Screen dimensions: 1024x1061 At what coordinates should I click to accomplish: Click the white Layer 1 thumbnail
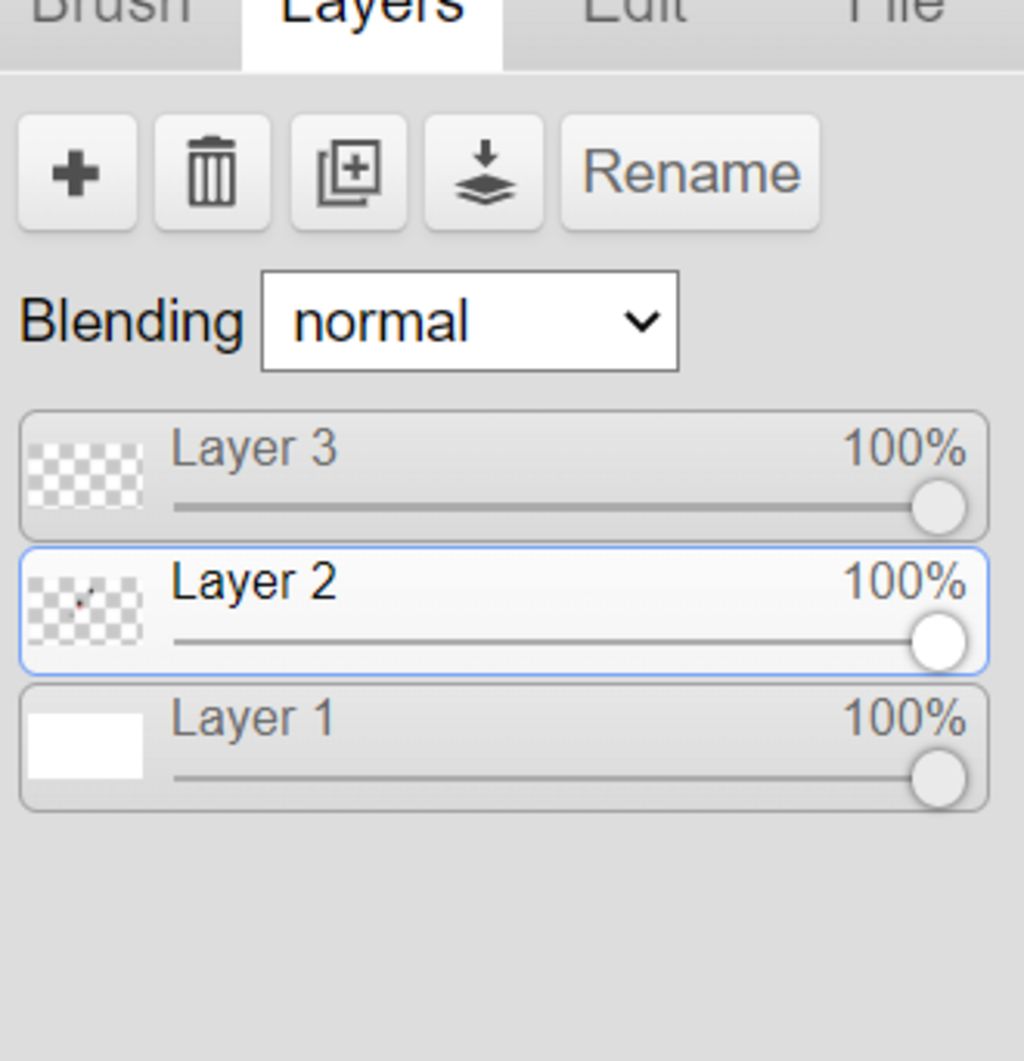85,746
